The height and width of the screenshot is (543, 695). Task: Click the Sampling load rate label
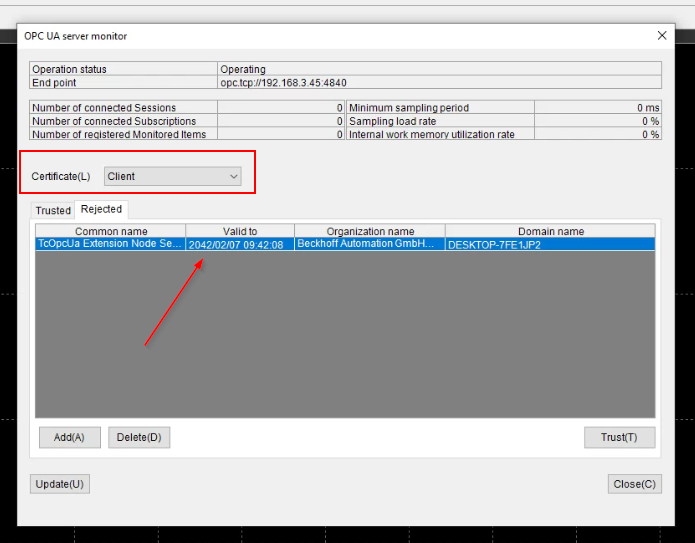tap(393, 121)
